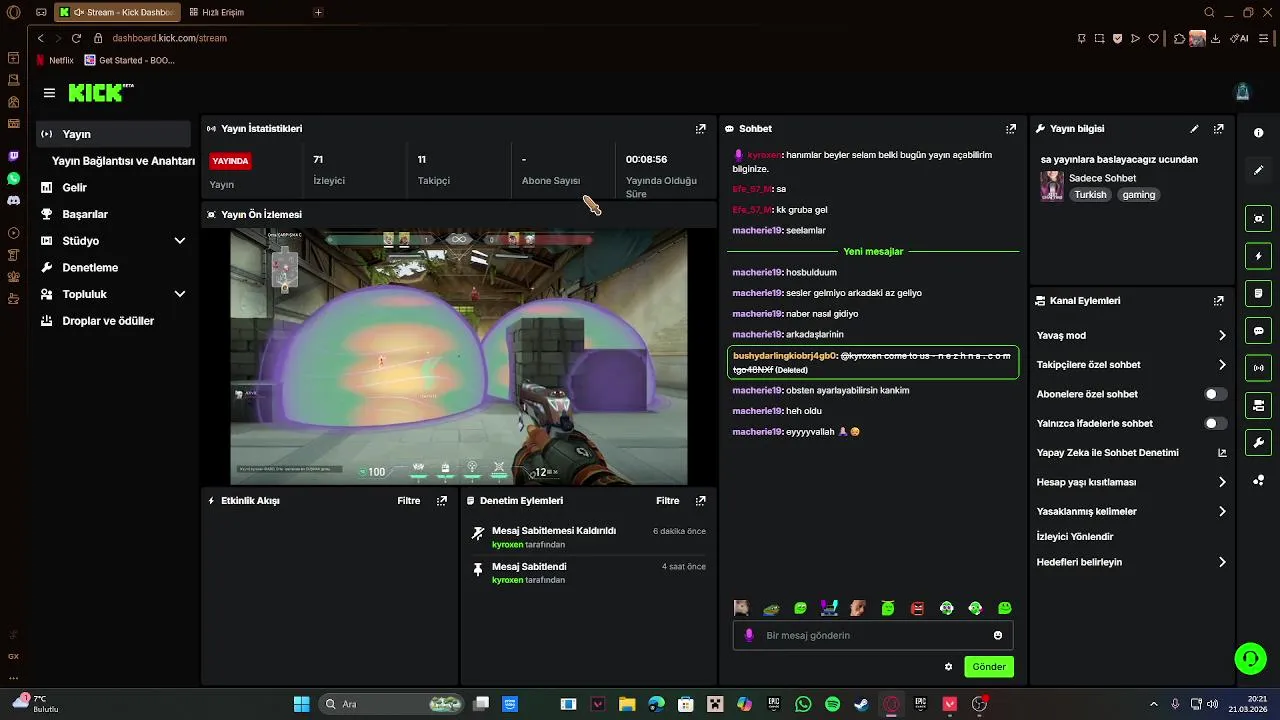Open Filtre dropdown in Etkinlik Akışı
Image resolution: width=1280 pixels, height=720 pixels.
click(408, 501)
